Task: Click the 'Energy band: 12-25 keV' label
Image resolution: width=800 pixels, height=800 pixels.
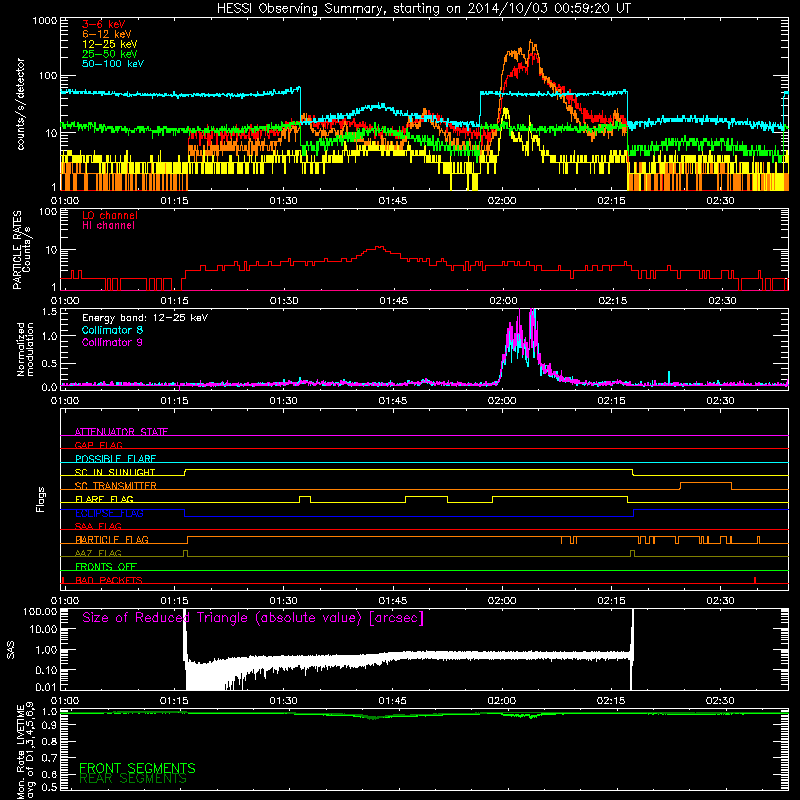Action: coord(145,318)
